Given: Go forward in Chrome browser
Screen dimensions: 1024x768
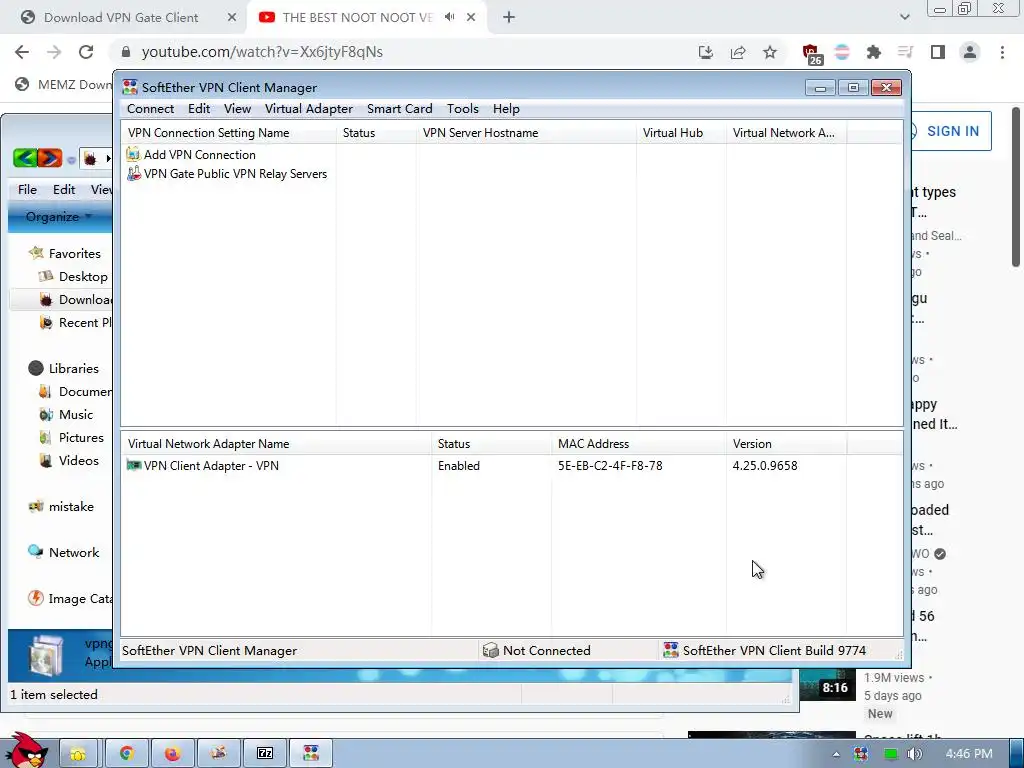Looking at the screenshot, I should tap(54, 52).
